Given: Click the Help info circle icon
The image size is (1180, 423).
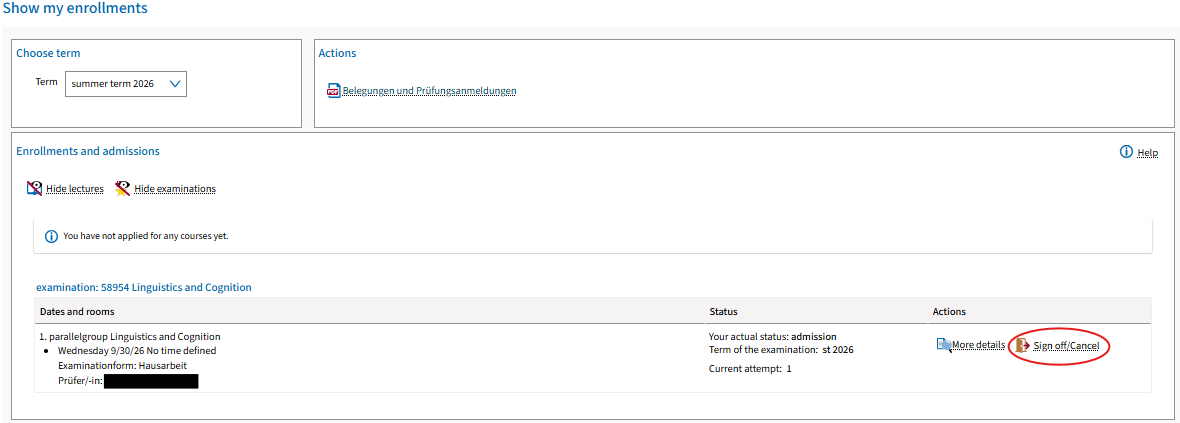Looking at the screenshot, I should (x=1127, y=152).
